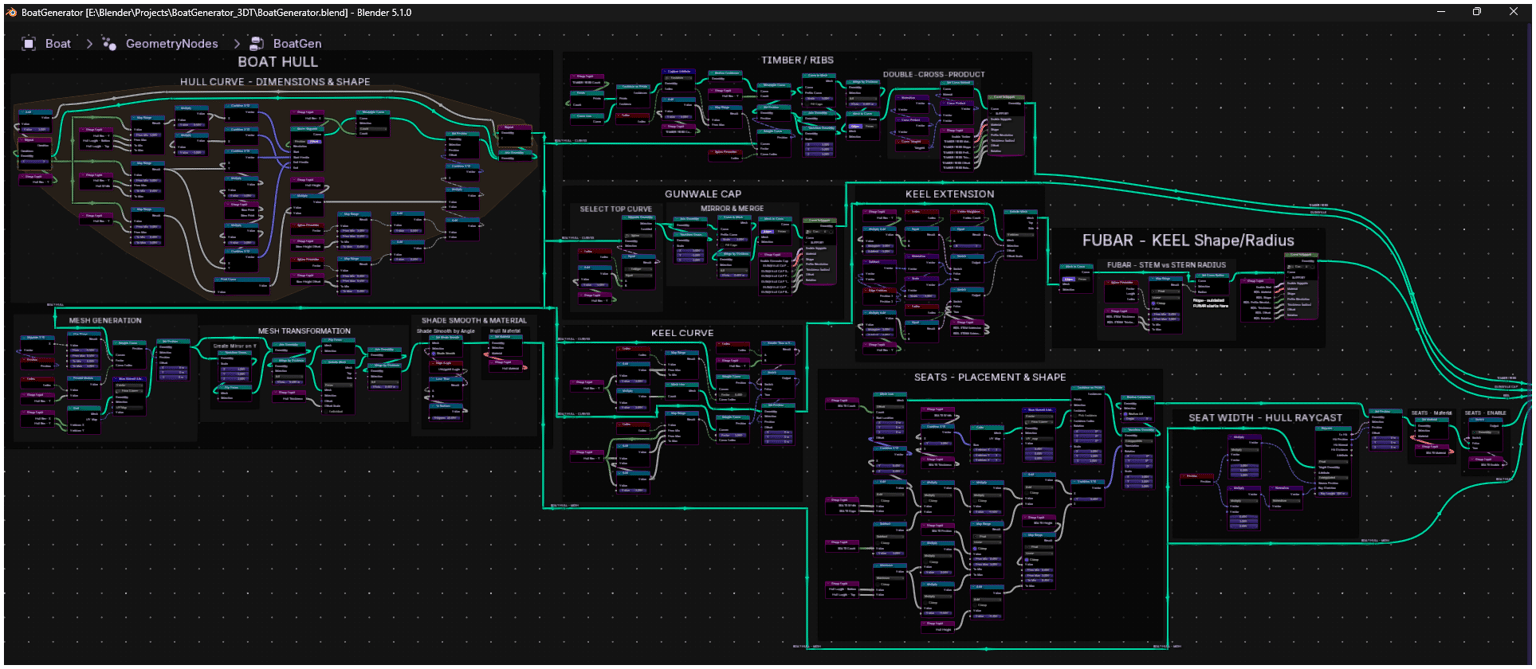Click the HULL CURVE - DIMENSIONS & SHAPE label
Screen dimensions: 1536x669
[x=275, y=81]
